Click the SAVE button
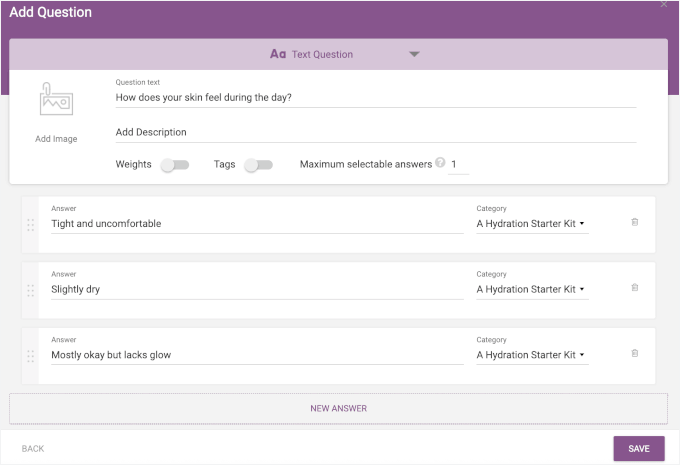 (x=638, y=449)
